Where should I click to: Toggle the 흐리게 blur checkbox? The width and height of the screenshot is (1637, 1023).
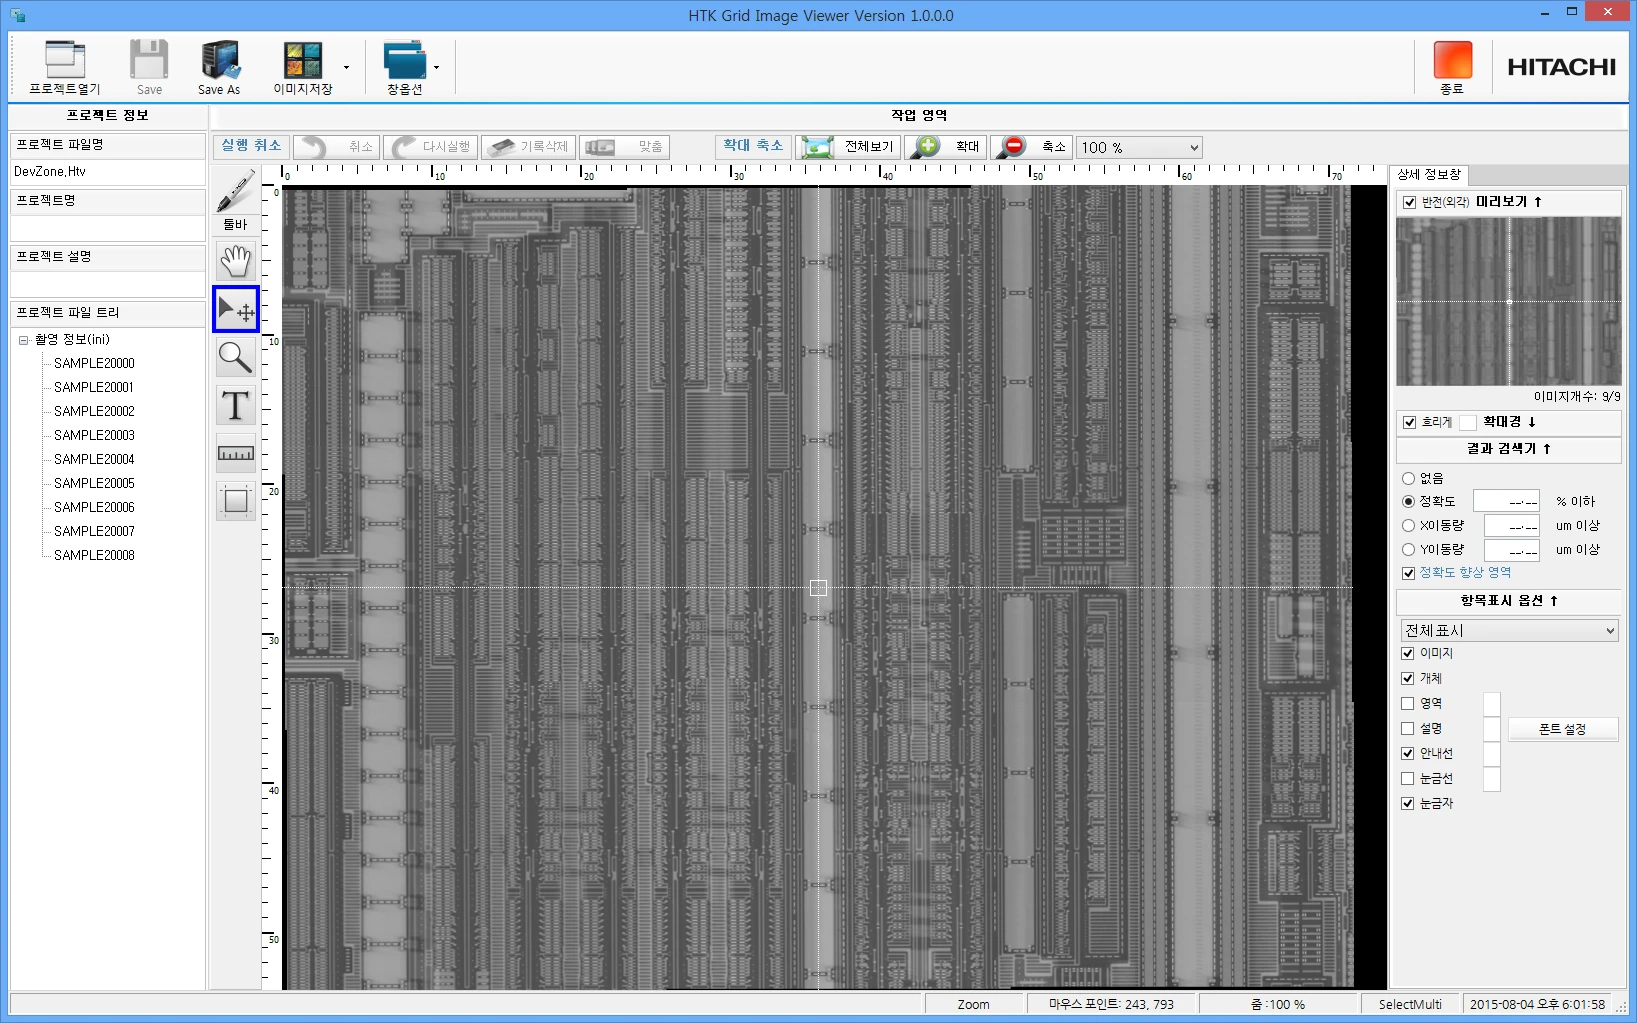(1409, 422)
